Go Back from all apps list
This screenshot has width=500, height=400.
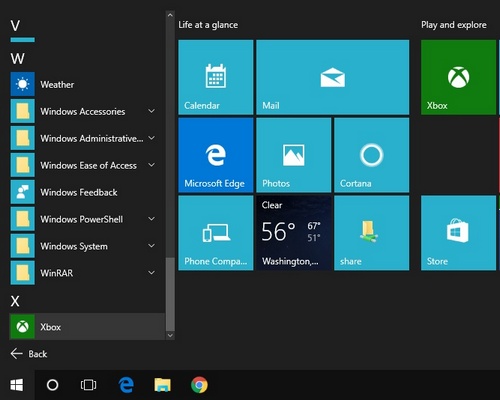pos(29,354)
